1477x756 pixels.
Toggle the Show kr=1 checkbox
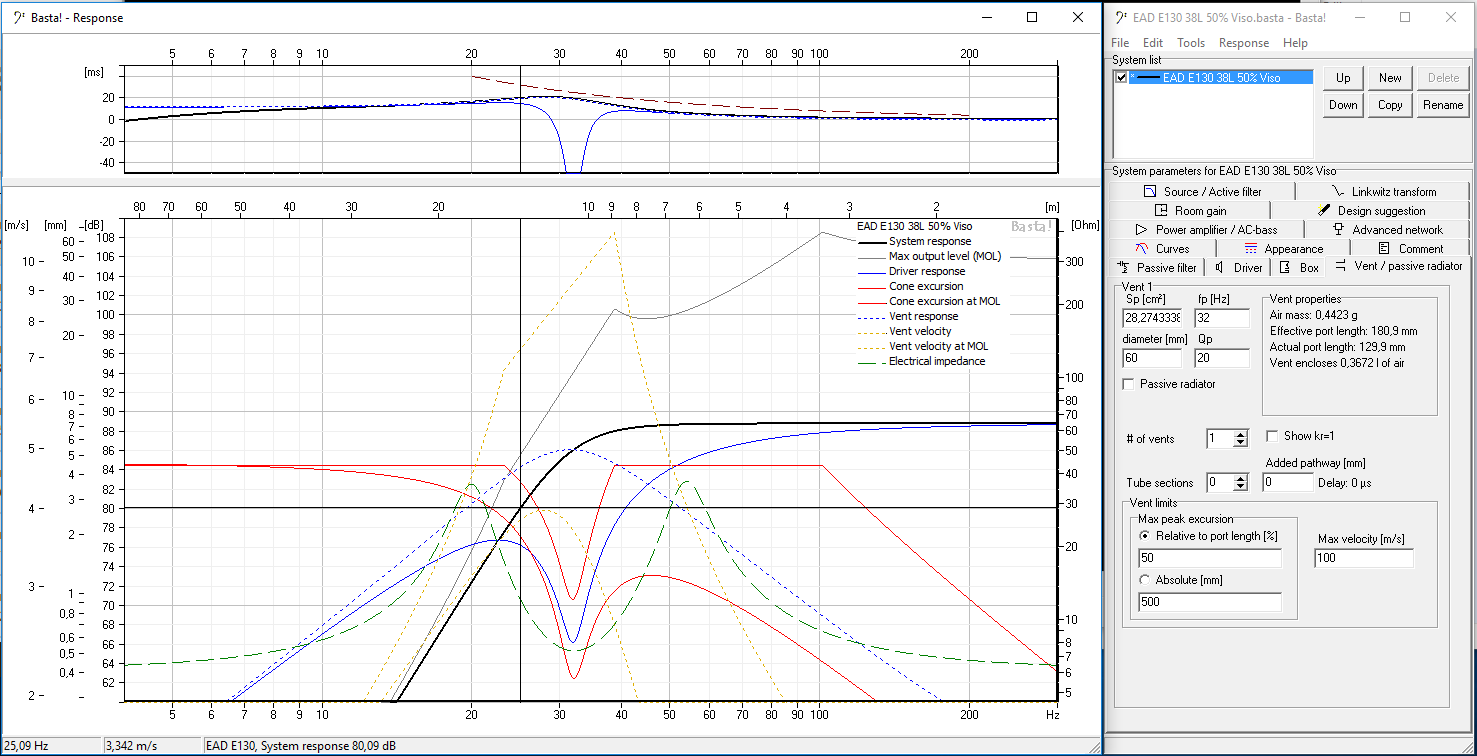1272,436
